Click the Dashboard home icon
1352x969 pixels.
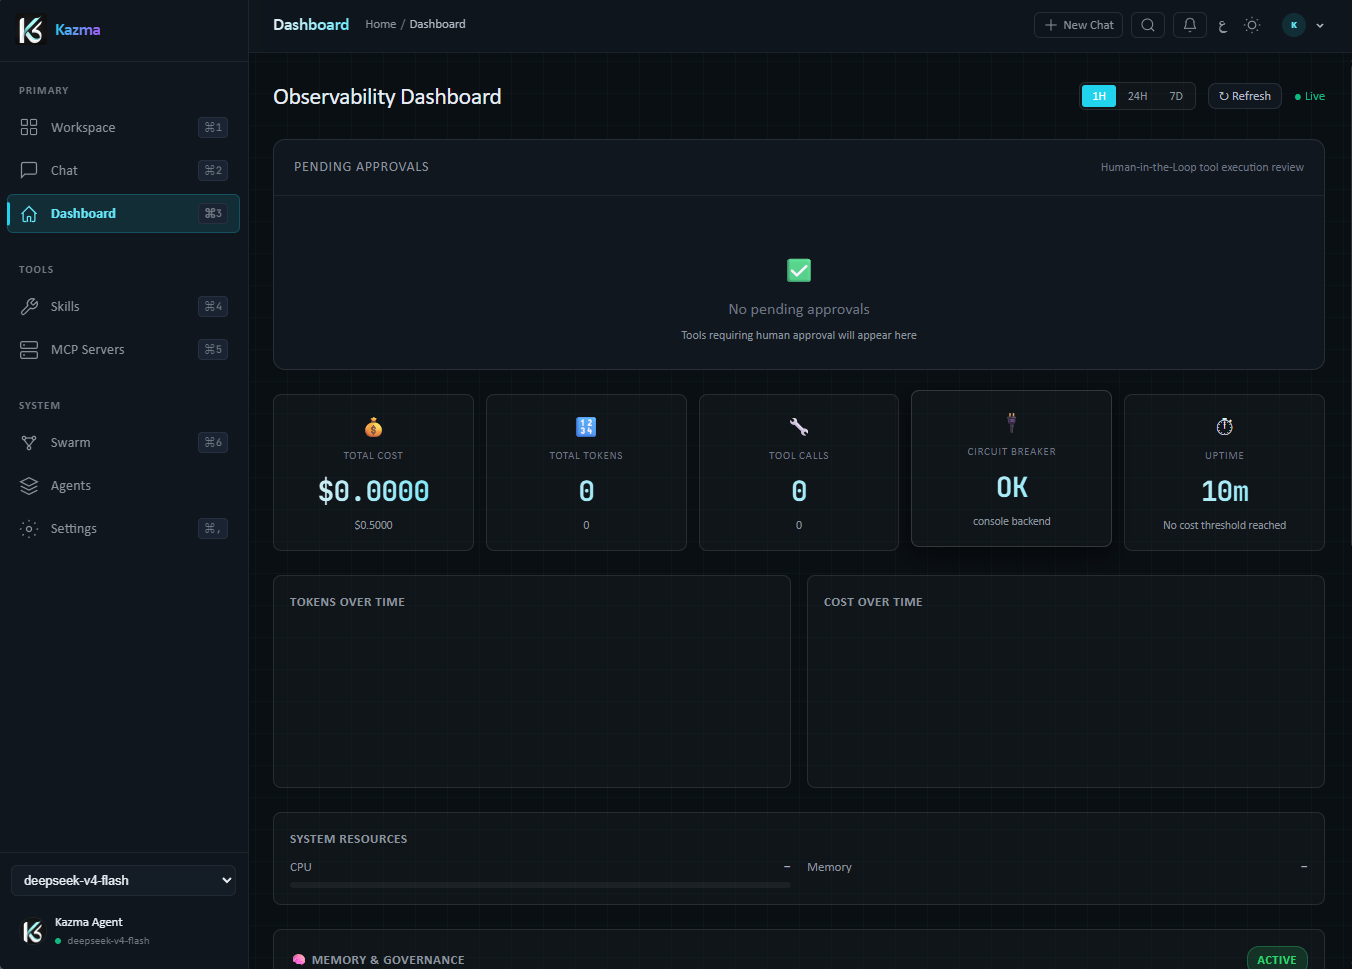(29, 213)
